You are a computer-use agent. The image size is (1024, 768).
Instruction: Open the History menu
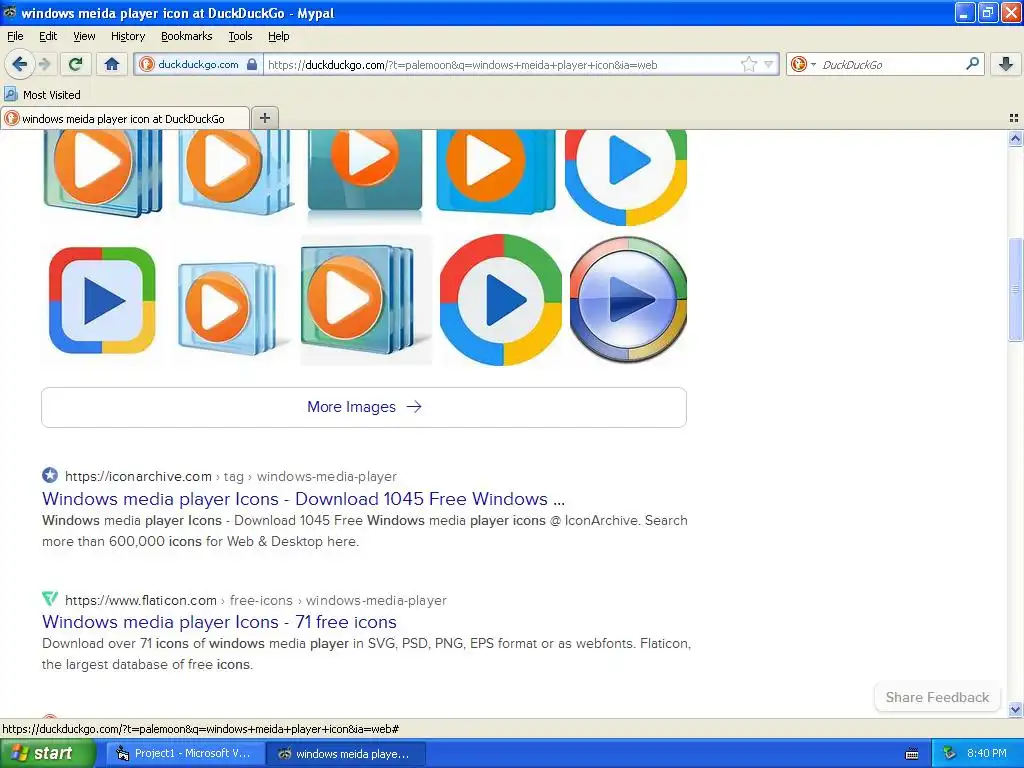(127, 36)
